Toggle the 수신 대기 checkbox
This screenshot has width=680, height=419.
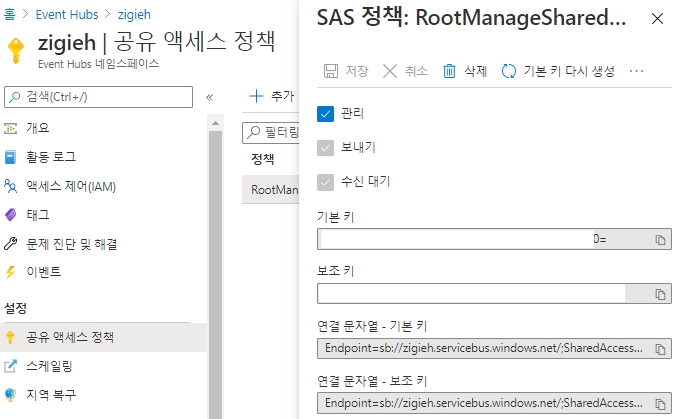coord(325,182)
